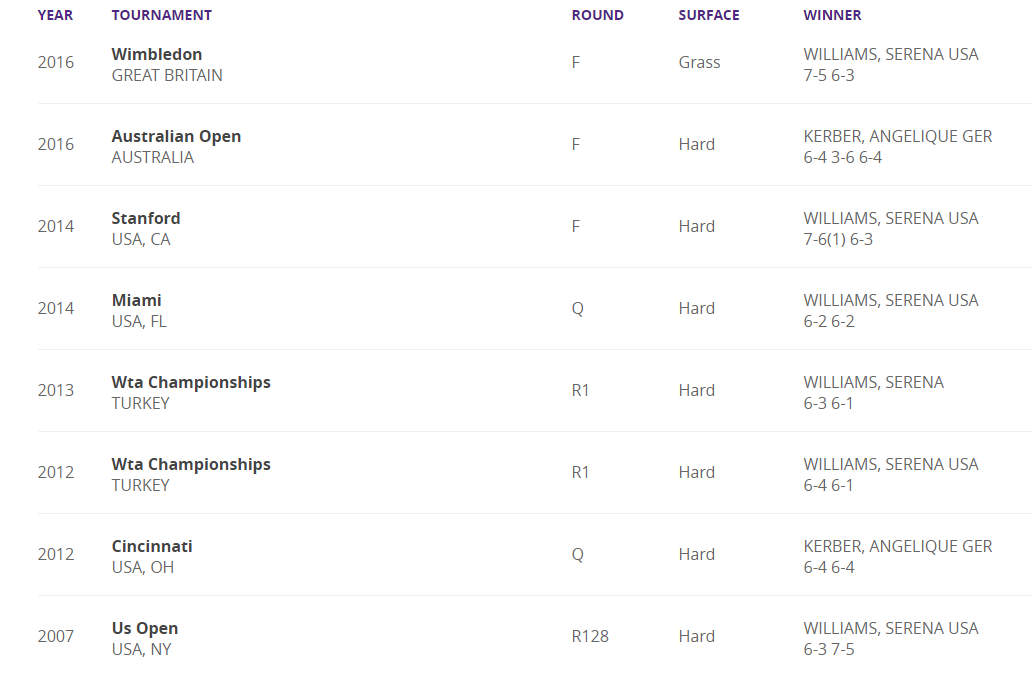Click round F in the Wimbledon row

click(576, 62)
